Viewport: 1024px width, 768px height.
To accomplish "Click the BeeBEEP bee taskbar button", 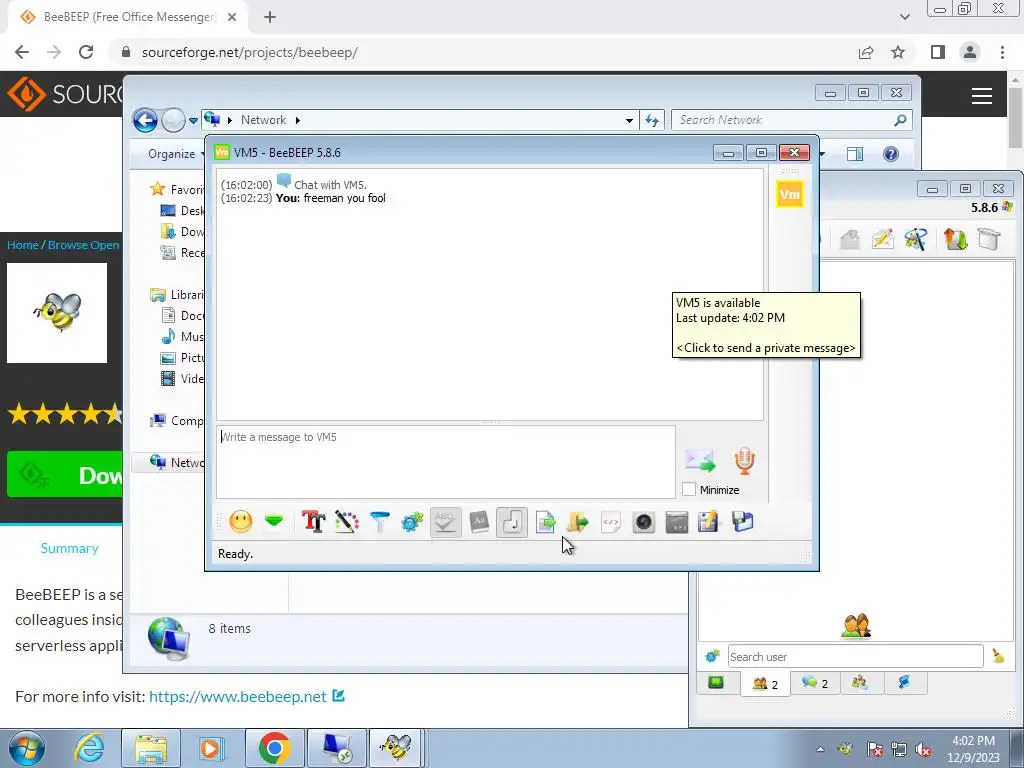I will pyautogui.click(x=395, y=748).
